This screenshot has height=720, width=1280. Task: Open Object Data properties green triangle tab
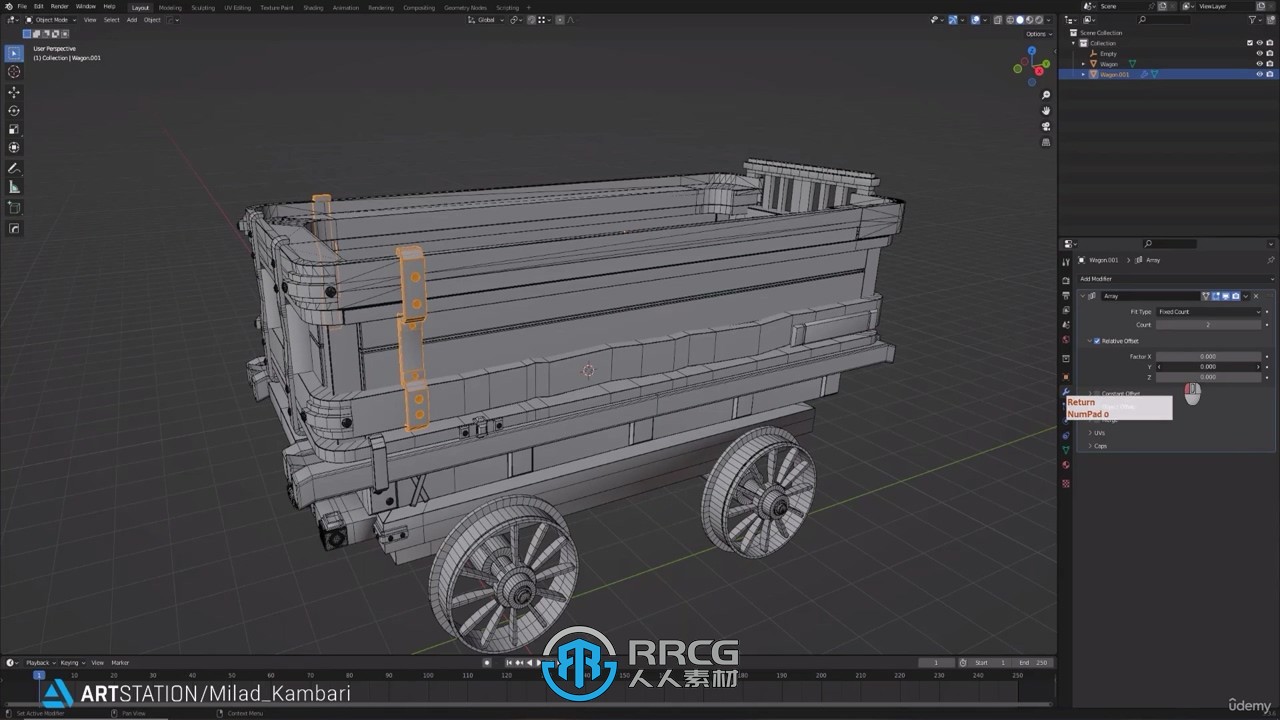(x=1066, y=450)
